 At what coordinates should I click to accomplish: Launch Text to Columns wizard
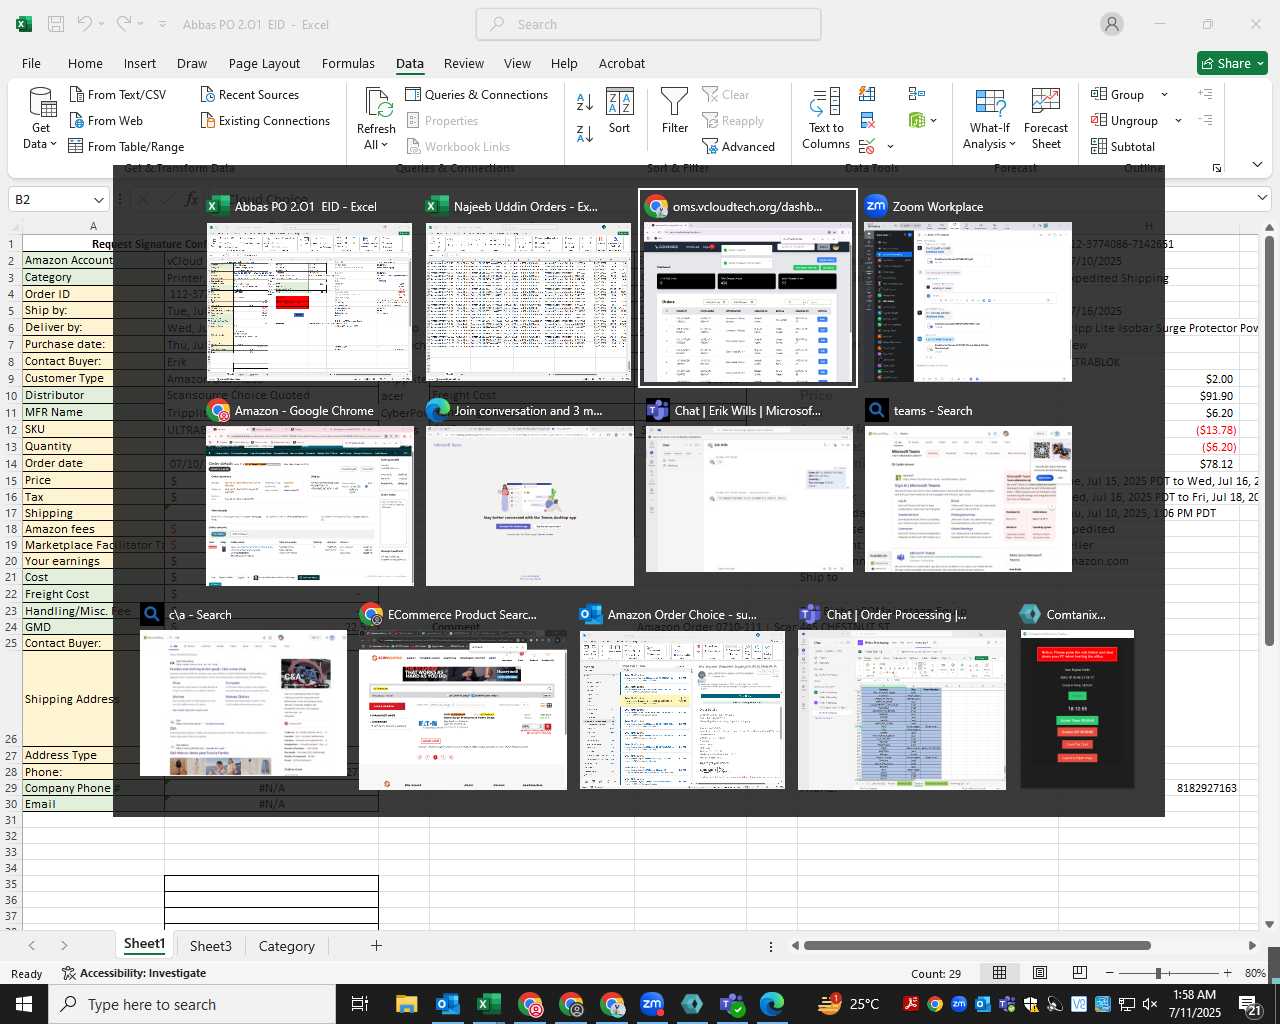826,119
